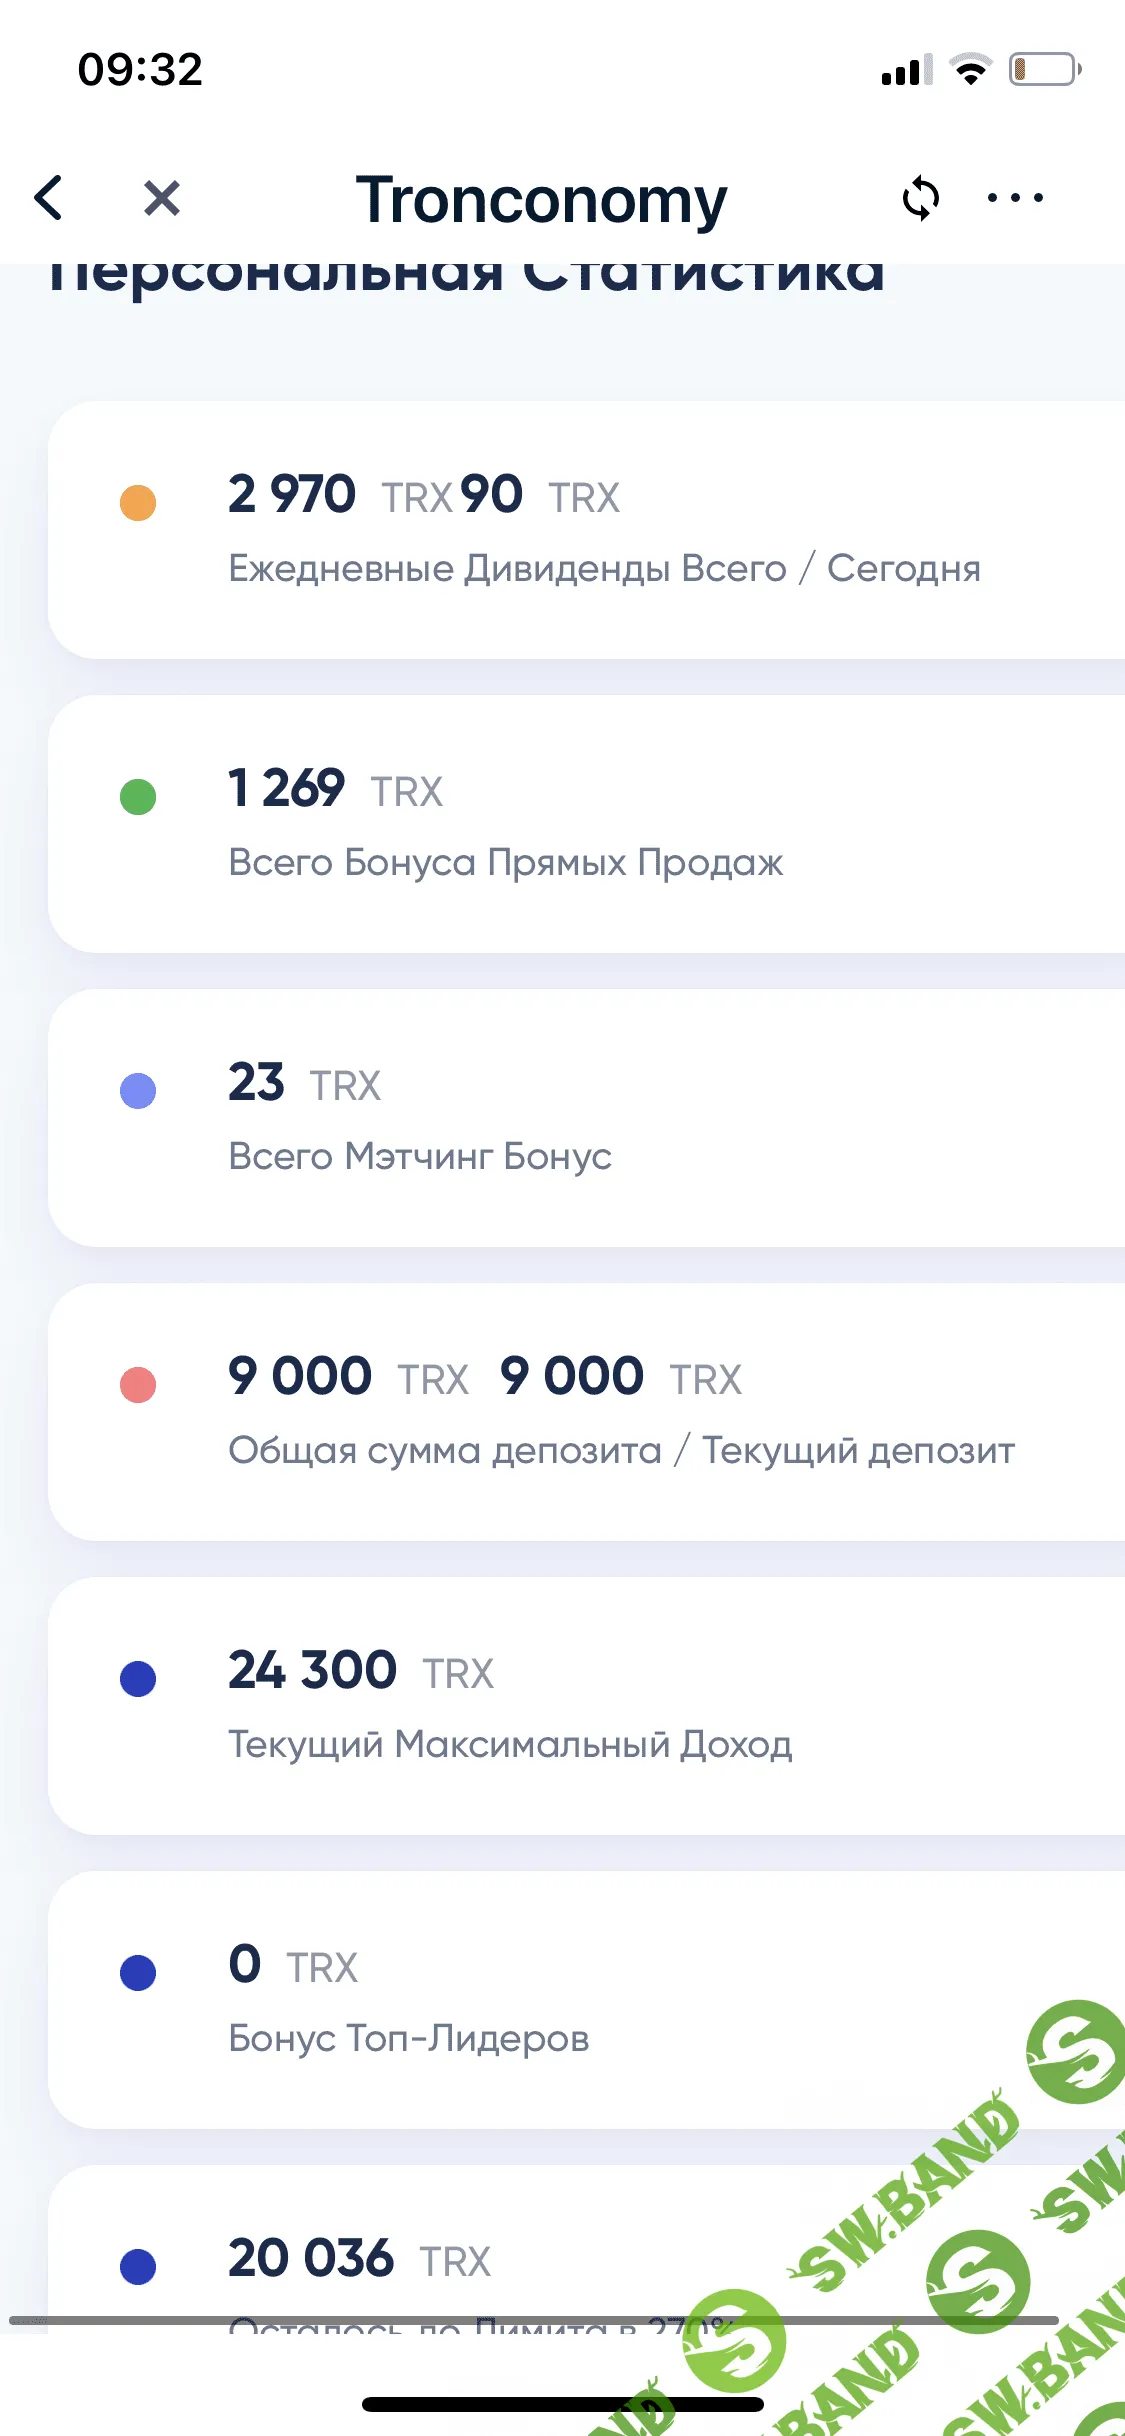Tap the Tronconomy page title
The width and height of the screenshot is (1125, 2436).
click(541, 200)
